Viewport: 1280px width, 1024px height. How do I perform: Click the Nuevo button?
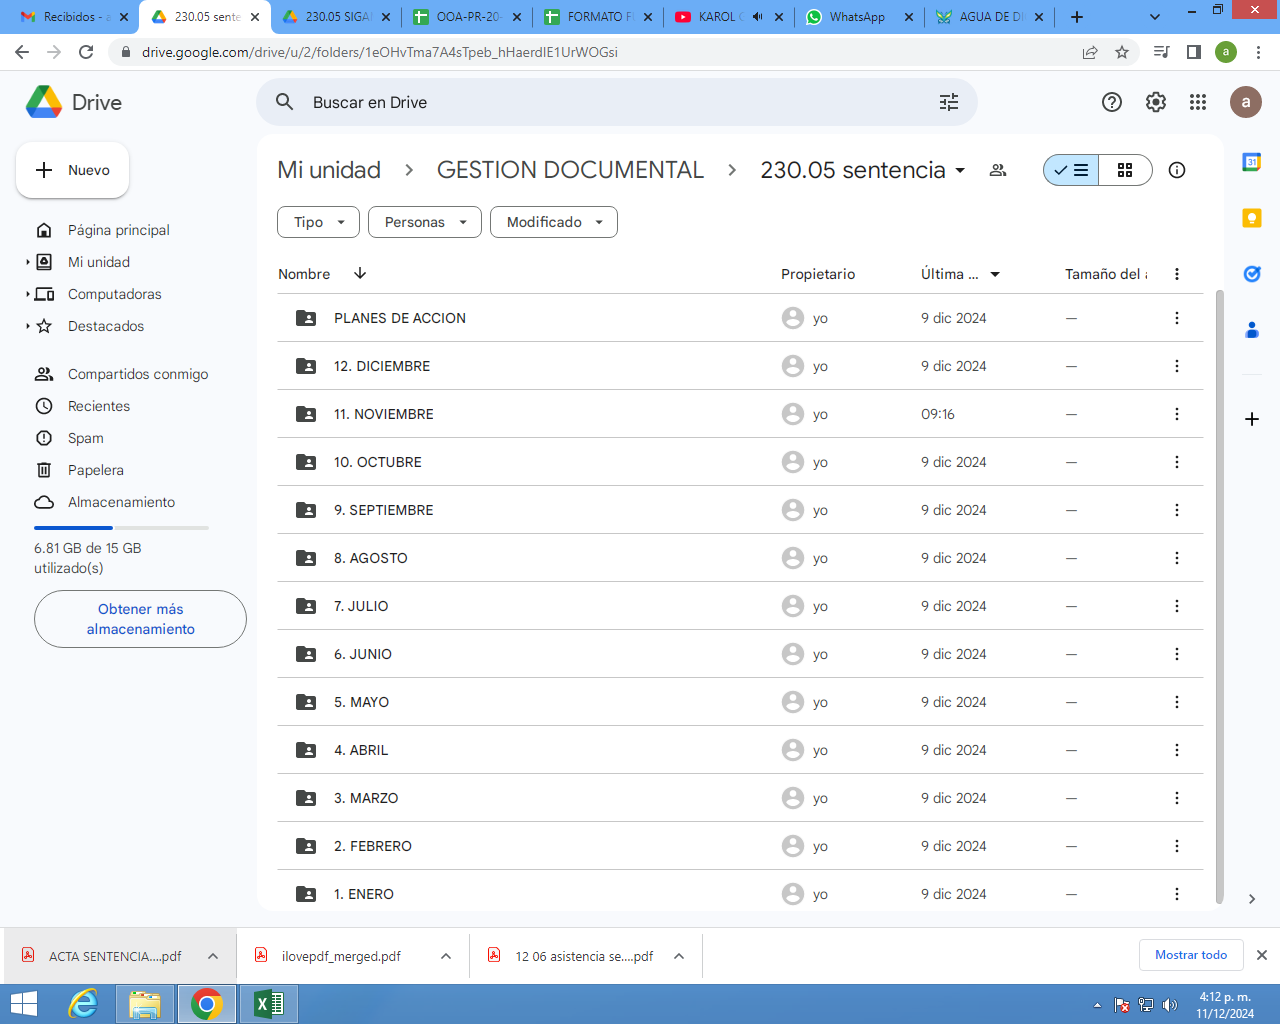pos(72,169)
